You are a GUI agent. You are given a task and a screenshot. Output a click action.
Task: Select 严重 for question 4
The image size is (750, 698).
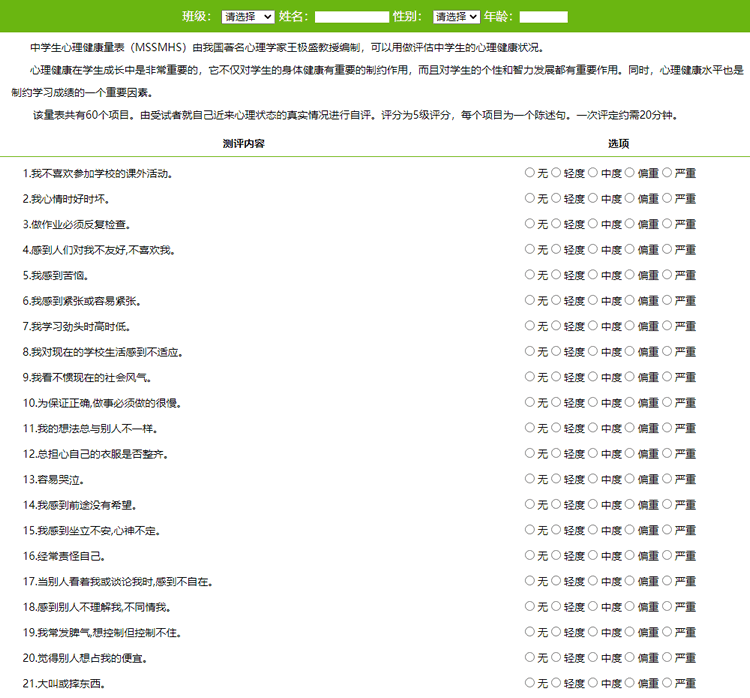click(x=667, y=249)
